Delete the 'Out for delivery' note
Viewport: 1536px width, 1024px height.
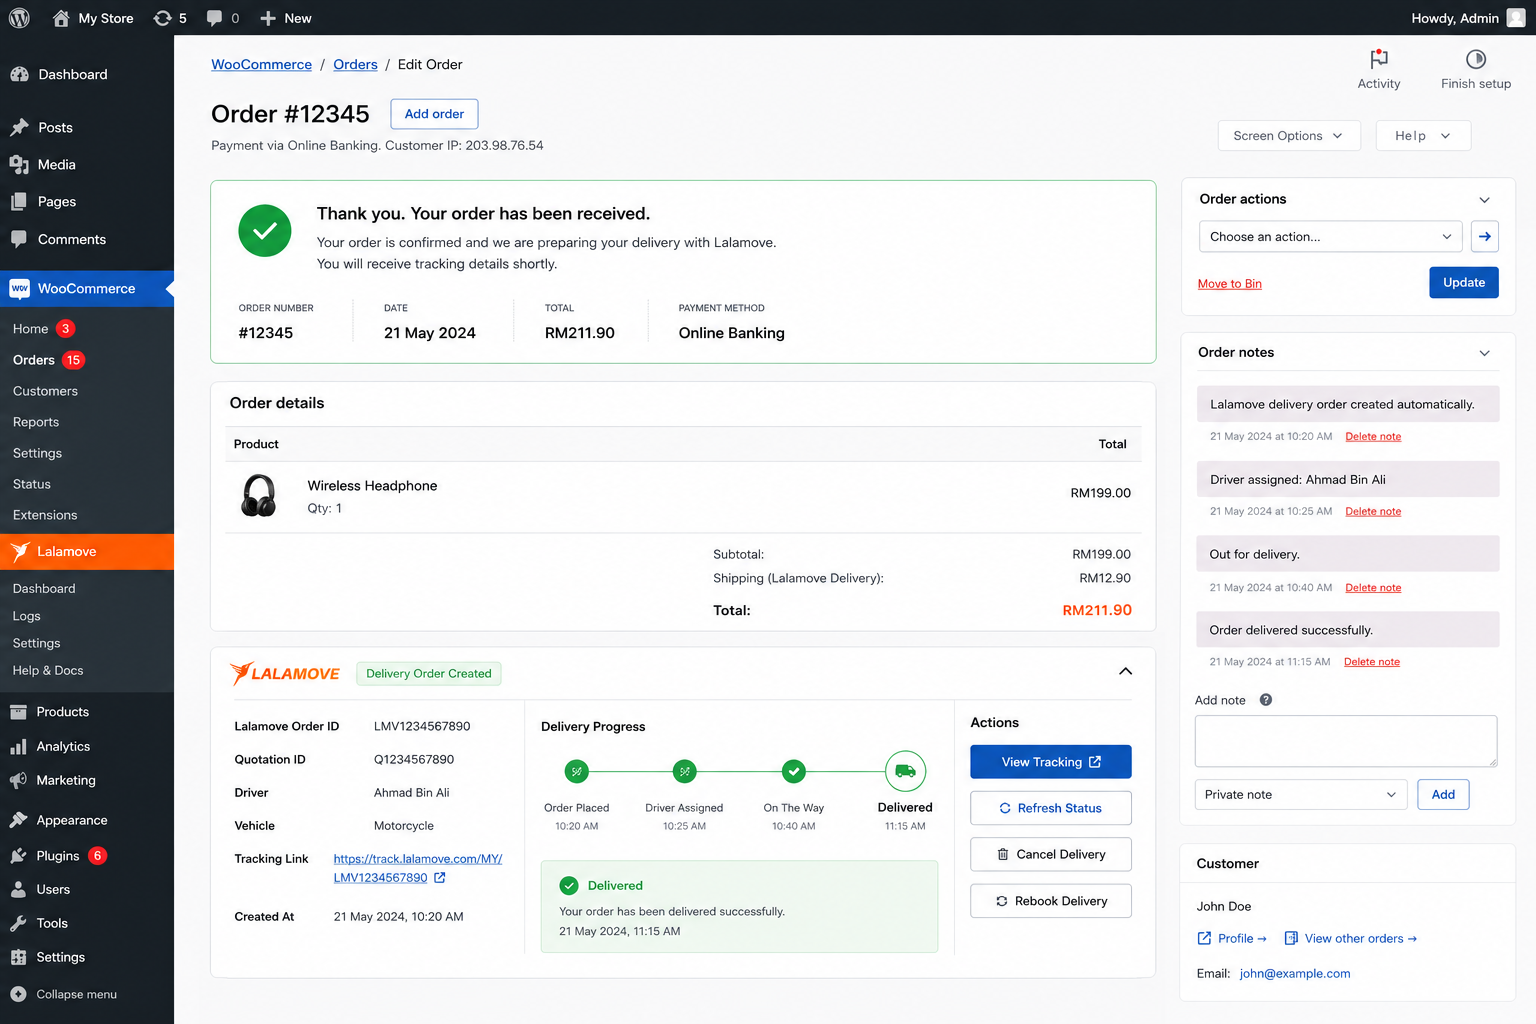coord(1373,588)
